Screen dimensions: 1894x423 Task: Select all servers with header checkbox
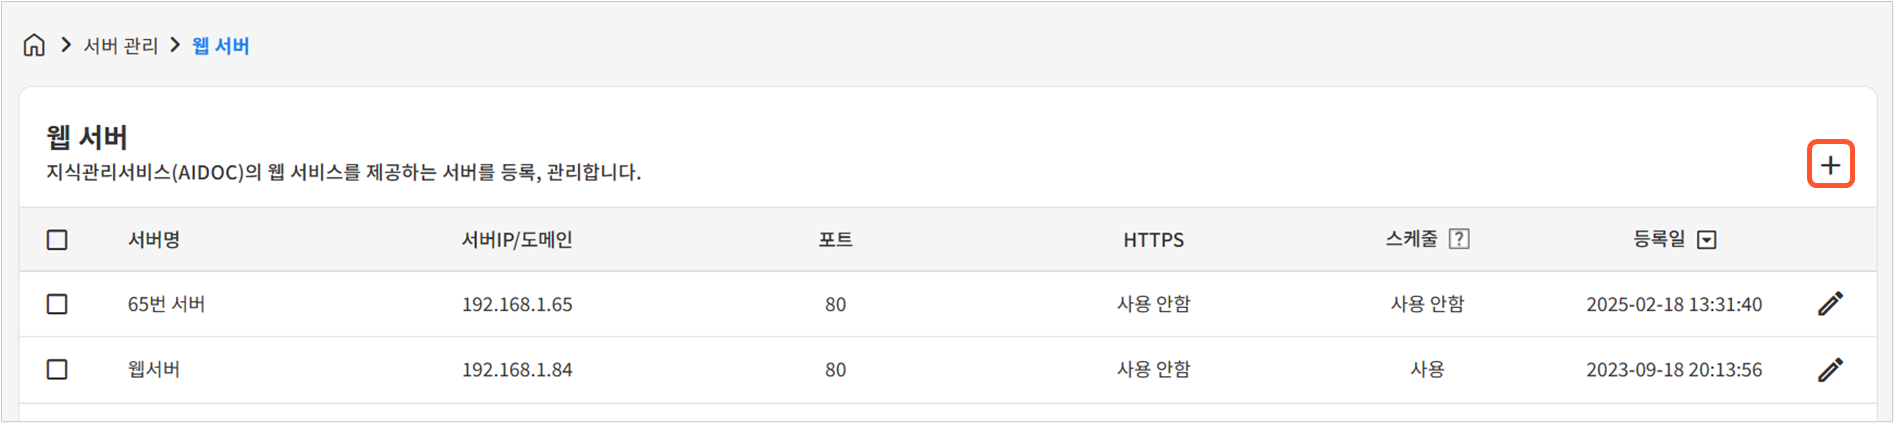pyautogui.click(x=57, y=240)
